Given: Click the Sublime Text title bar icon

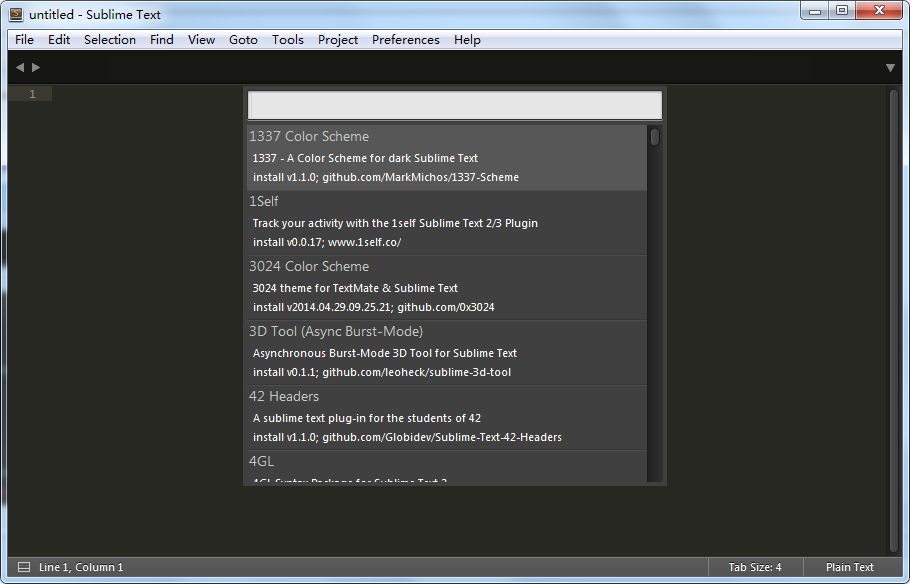Looking at the screenshot, I should click(x=16, y=15).
